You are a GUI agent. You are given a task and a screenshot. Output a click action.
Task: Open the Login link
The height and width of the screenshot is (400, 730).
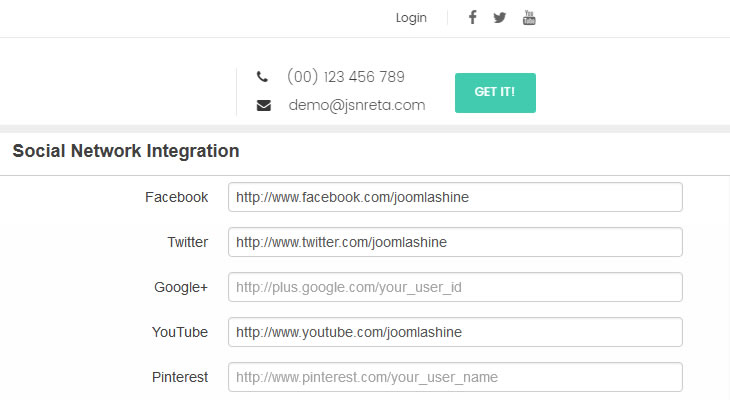coord(411,17)
